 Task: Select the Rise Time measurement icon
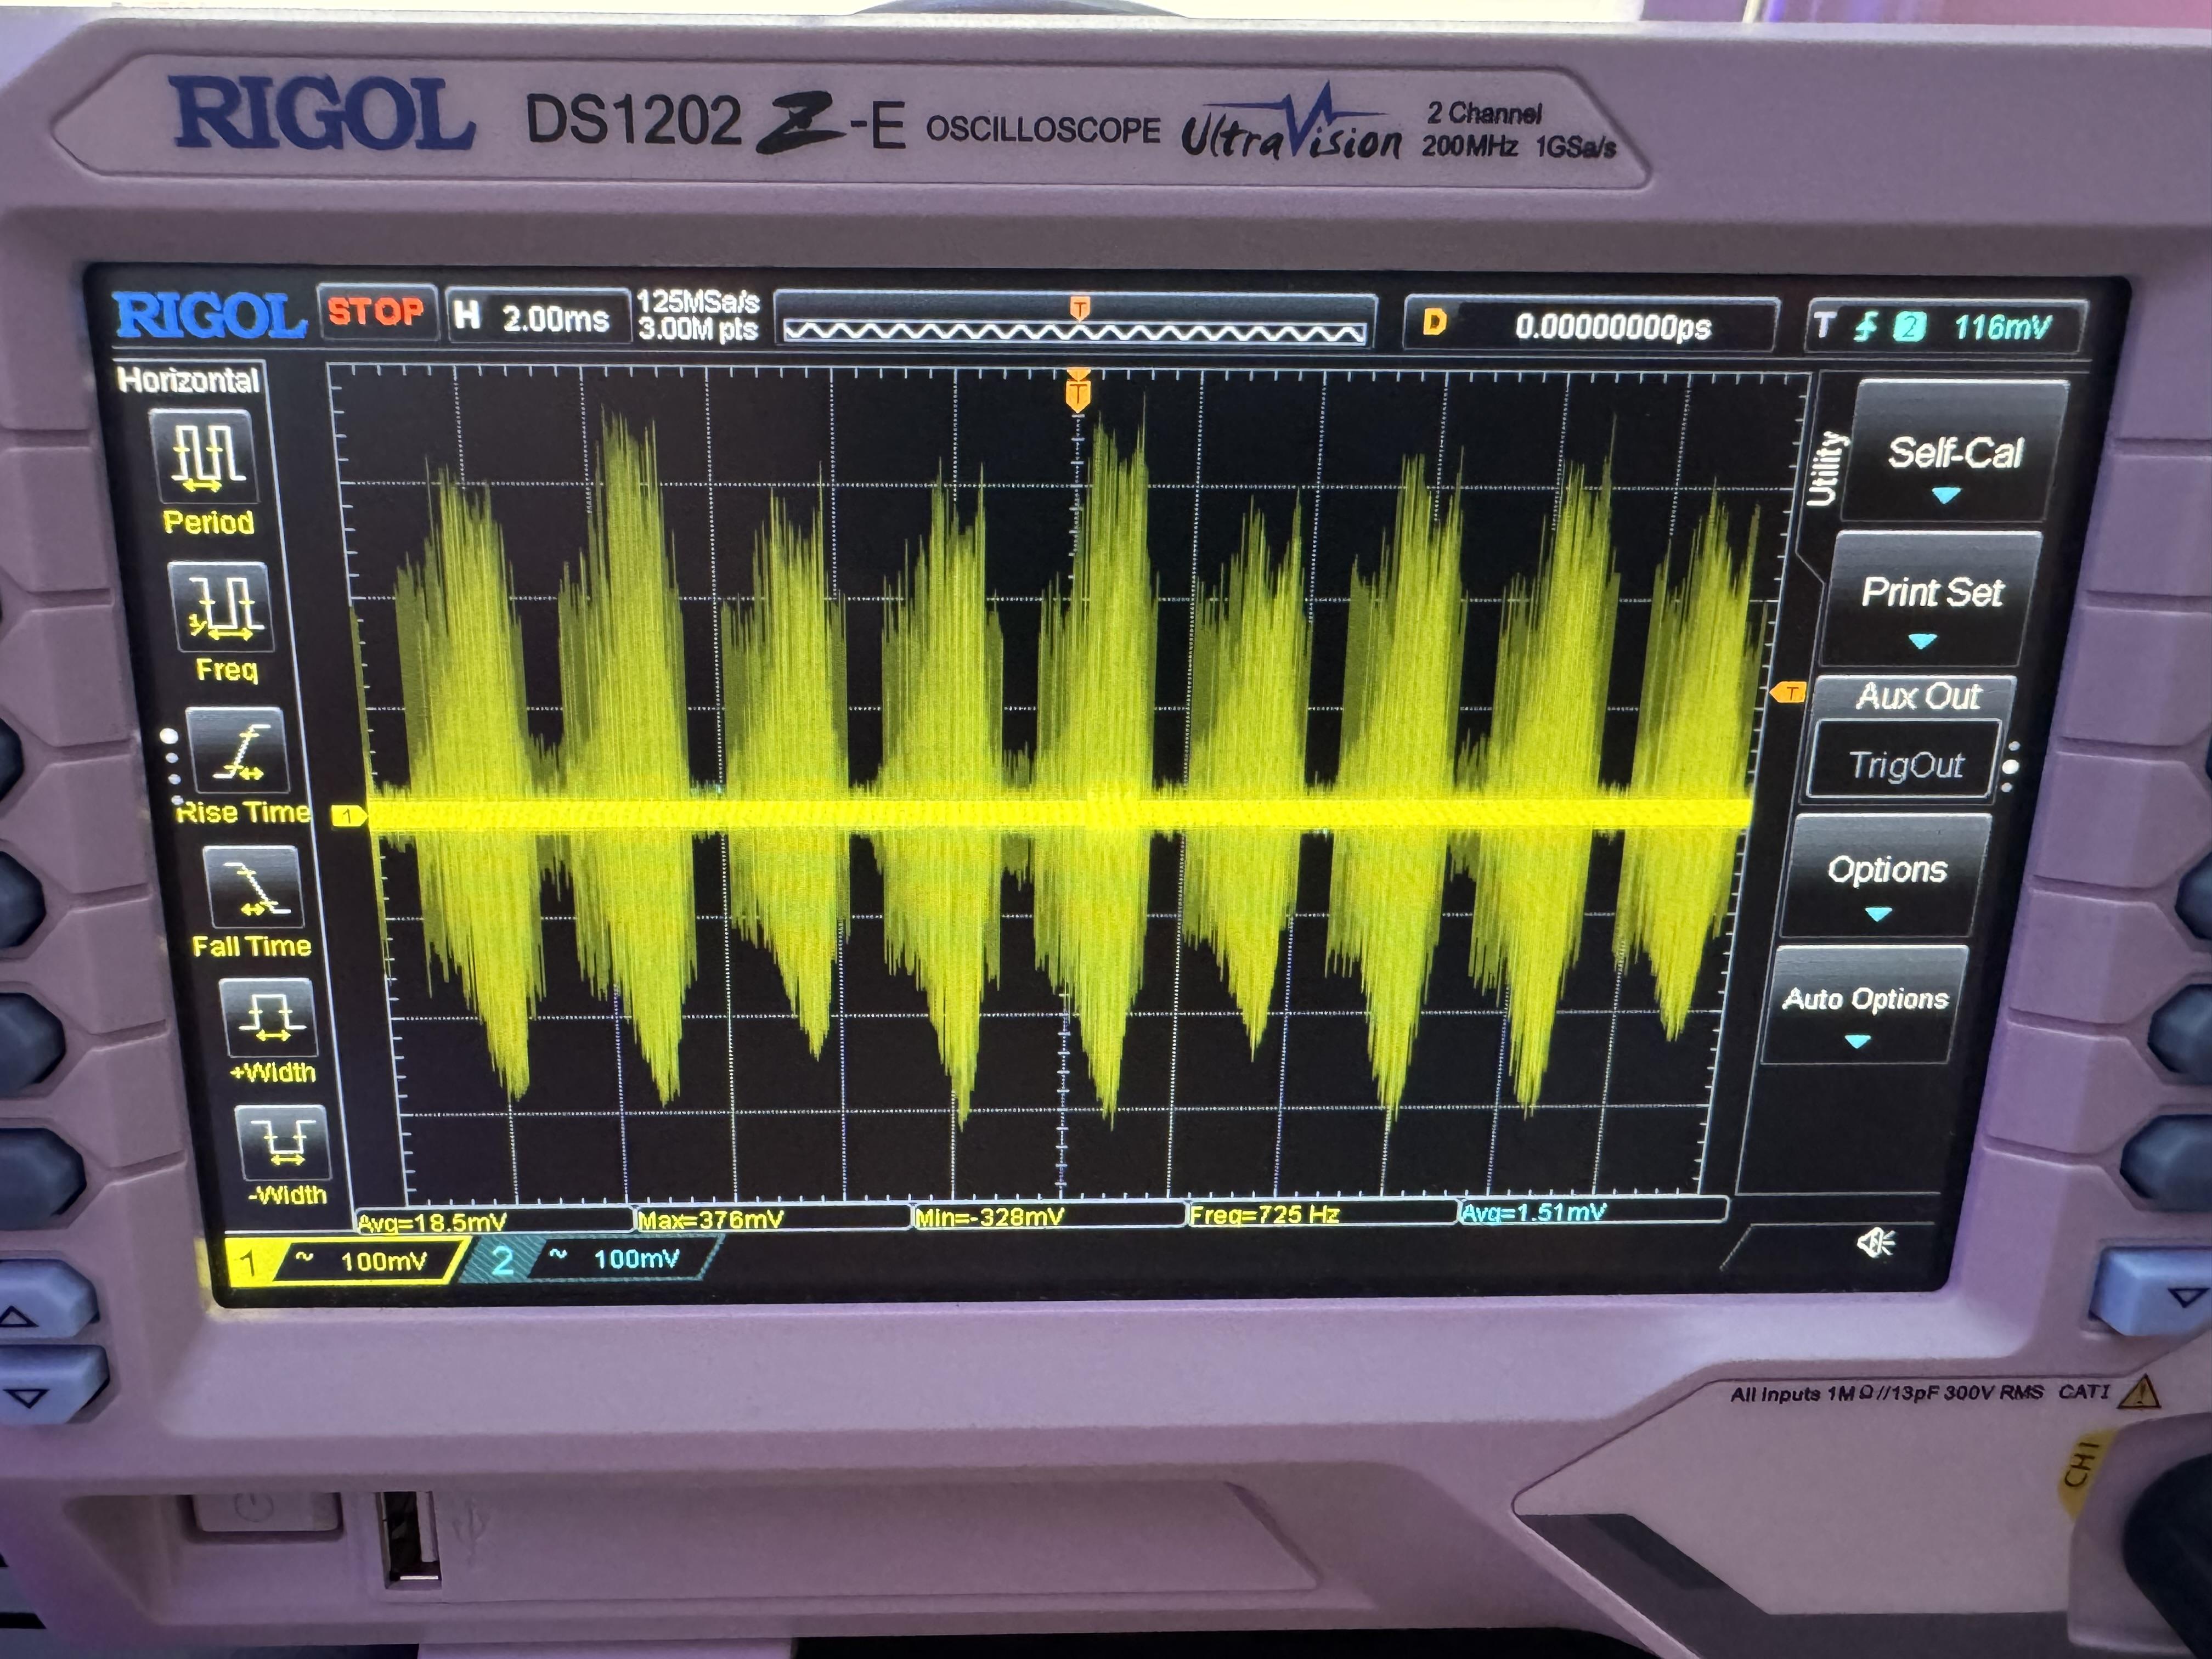[x=237, y=751]
